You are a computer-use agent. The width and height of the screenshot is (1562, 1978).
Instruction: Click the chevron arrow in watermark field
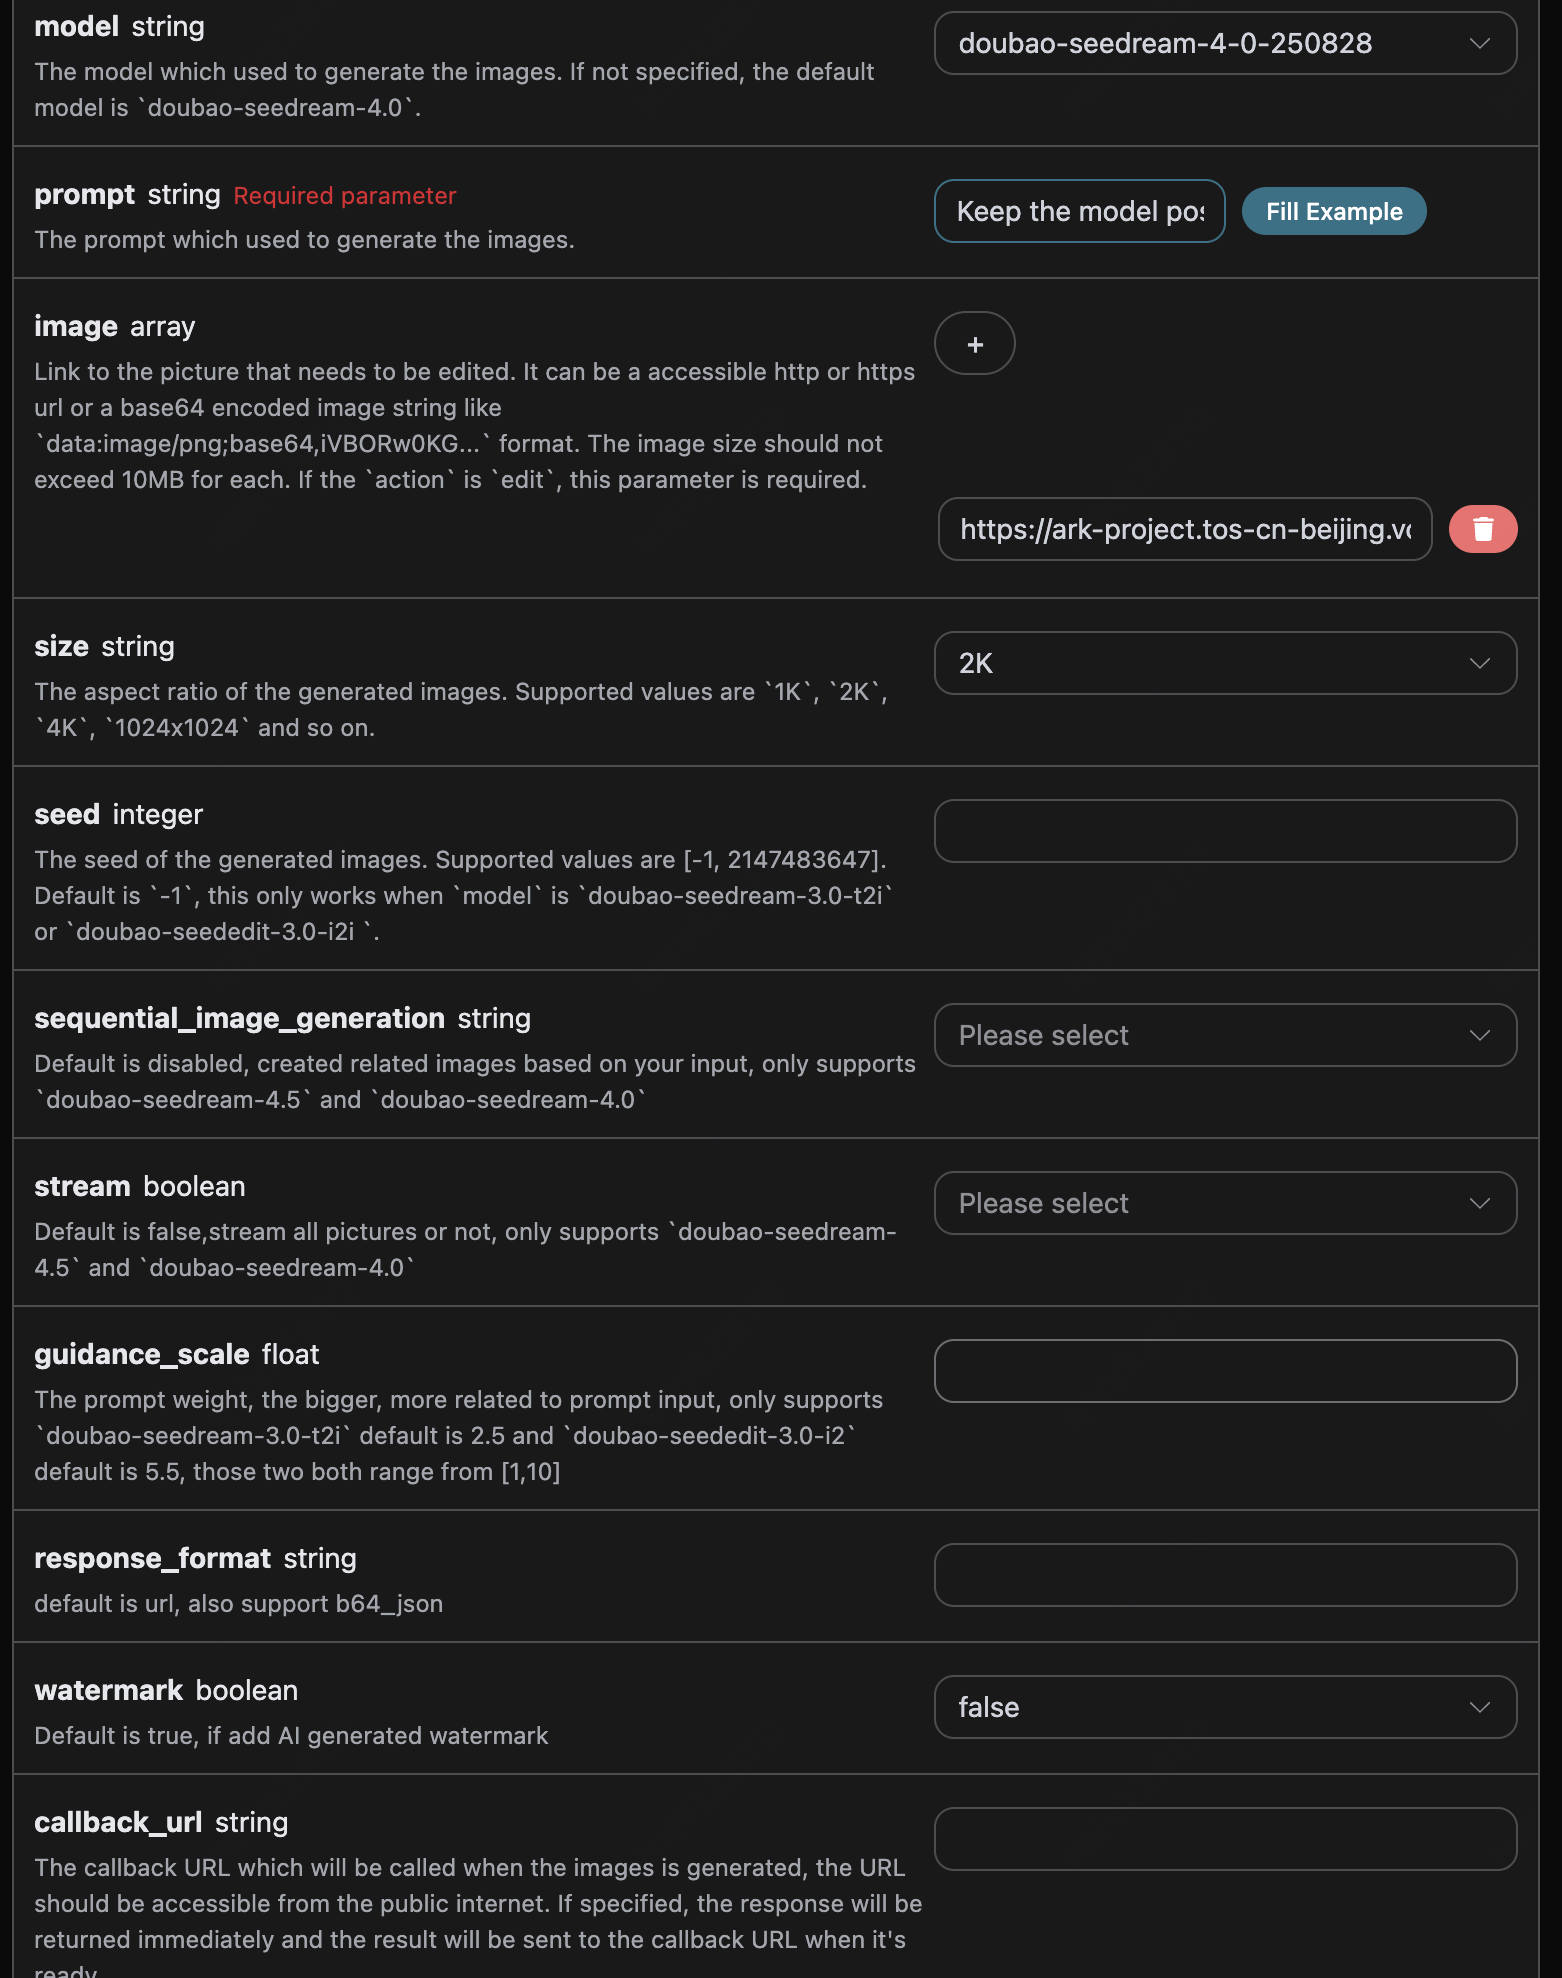pos(1479,1708)
